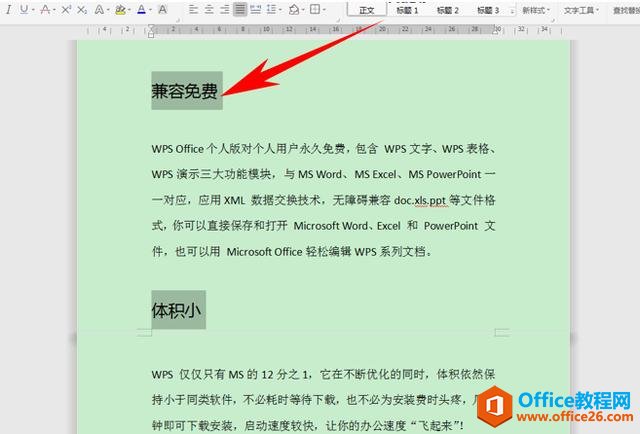Image resolution: width=640 pixels, height=434 pixels.
Task: Click the borders icon
Action: (x=315, y=9)
